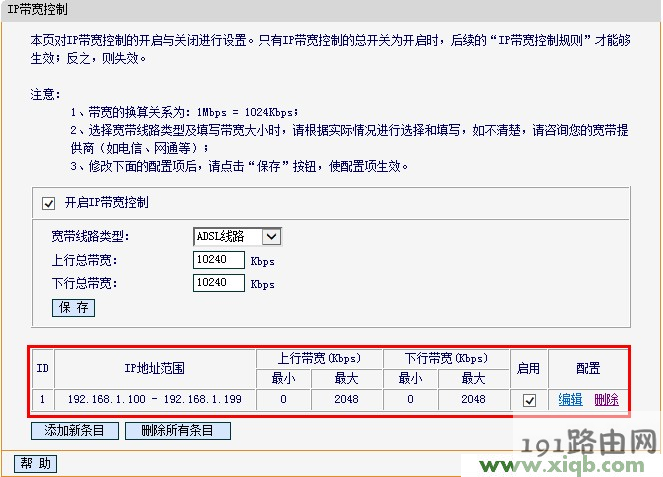Uncheck the 启用 checkbox for rule 1
663x477 pixels.
coord(529,400)
